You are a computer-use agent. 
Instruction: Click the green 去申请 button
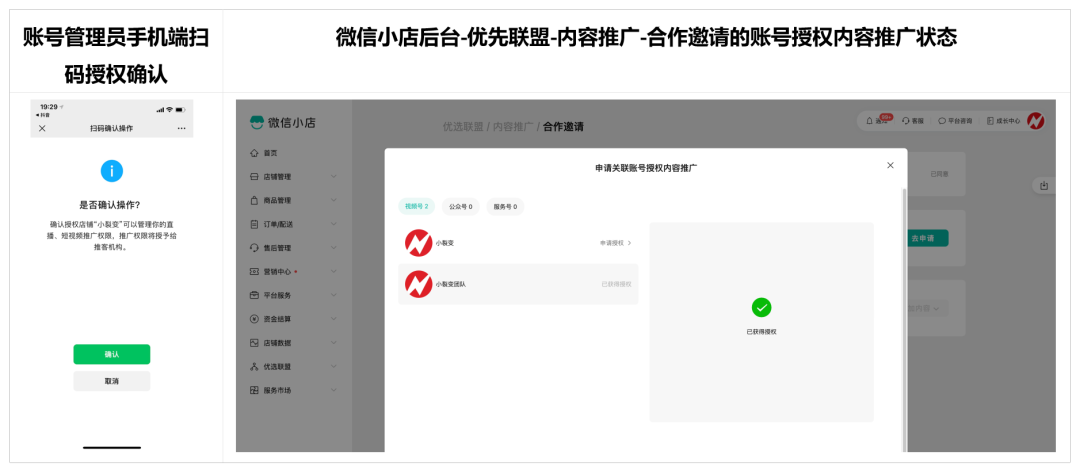coord(927,238)
